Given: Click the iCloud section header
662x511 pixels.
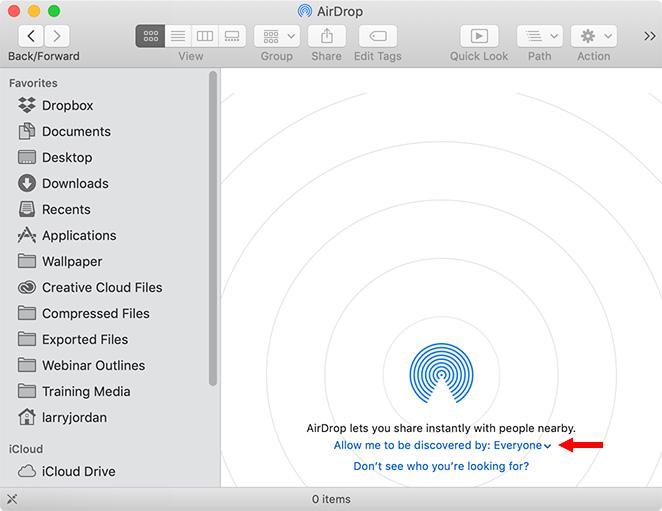Looking at the screenshot, I should (26, 449).
